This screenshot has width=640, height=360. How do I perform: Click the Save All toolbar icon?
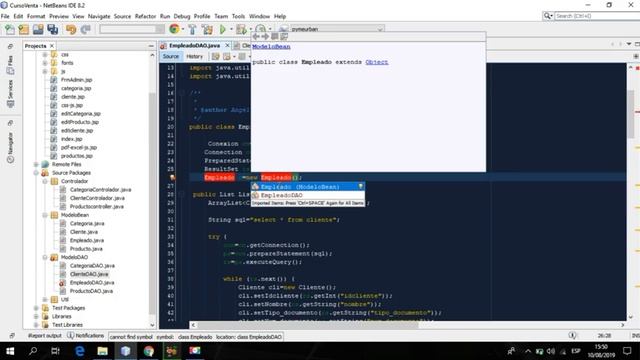click(x=53, y=29)
